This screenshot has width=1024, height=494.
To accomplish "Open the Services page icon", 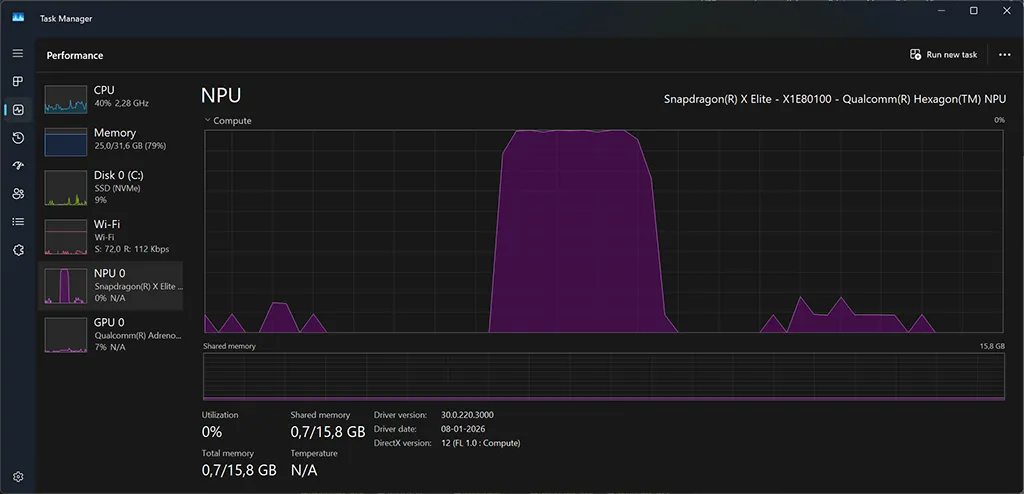I will point(18,250).
